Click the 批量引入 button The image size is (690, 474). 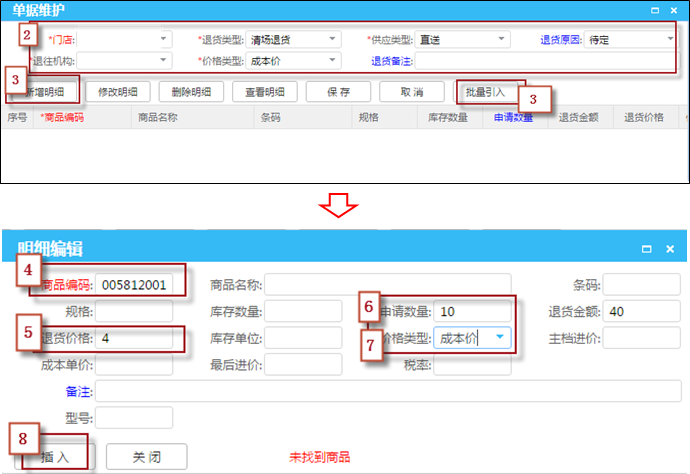pyautogui.click(x=485, y=92)
